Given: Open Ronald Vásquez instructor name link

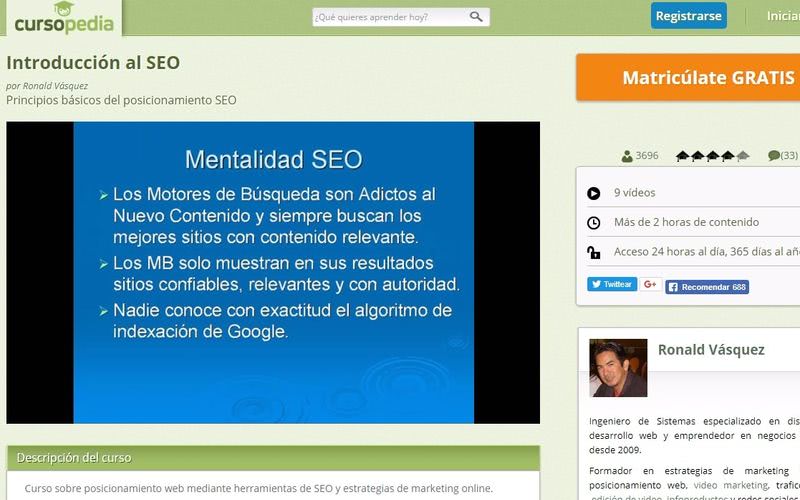Looking at the screenshot, I should tap(711, 350).
